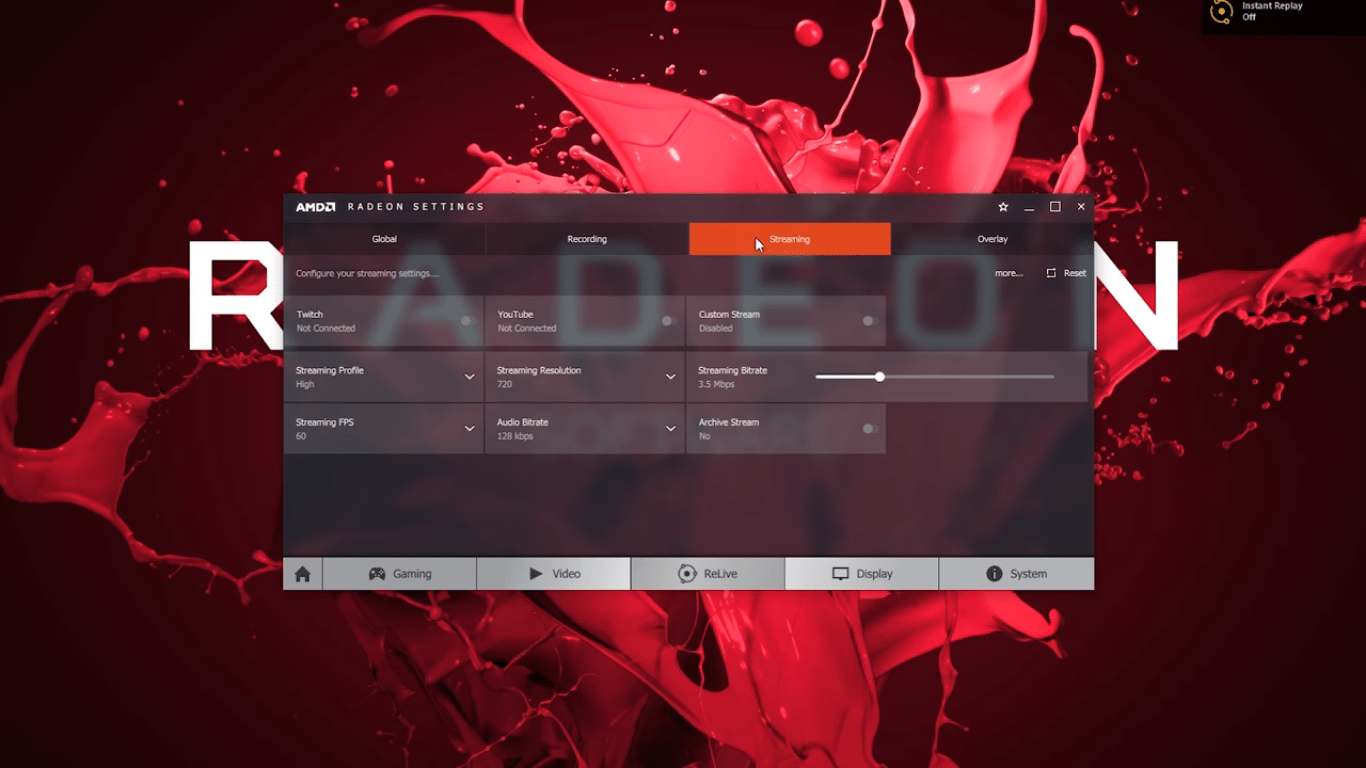The width and height of the screenshot is (1366, 768).
Task: Open the Gaming section
Action: (400, 574)
